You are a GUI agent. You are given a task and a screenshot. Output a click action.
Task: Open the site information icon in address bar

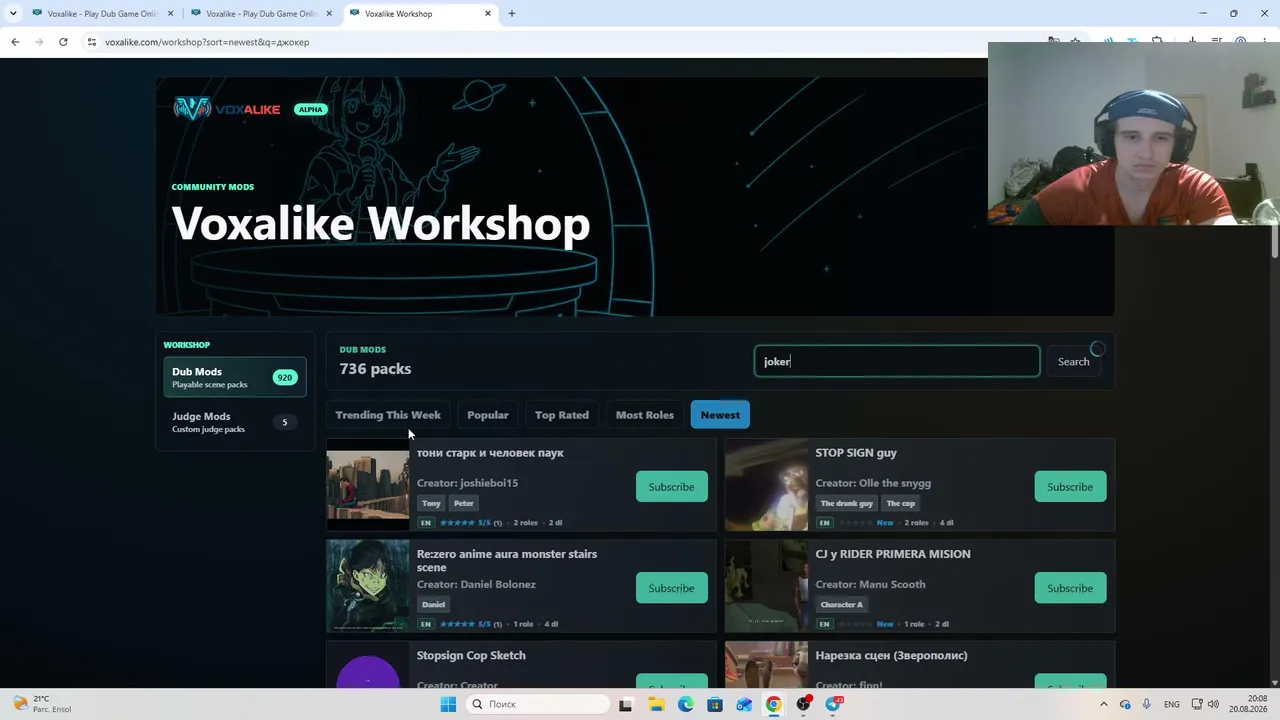click(x=91, y=42)
